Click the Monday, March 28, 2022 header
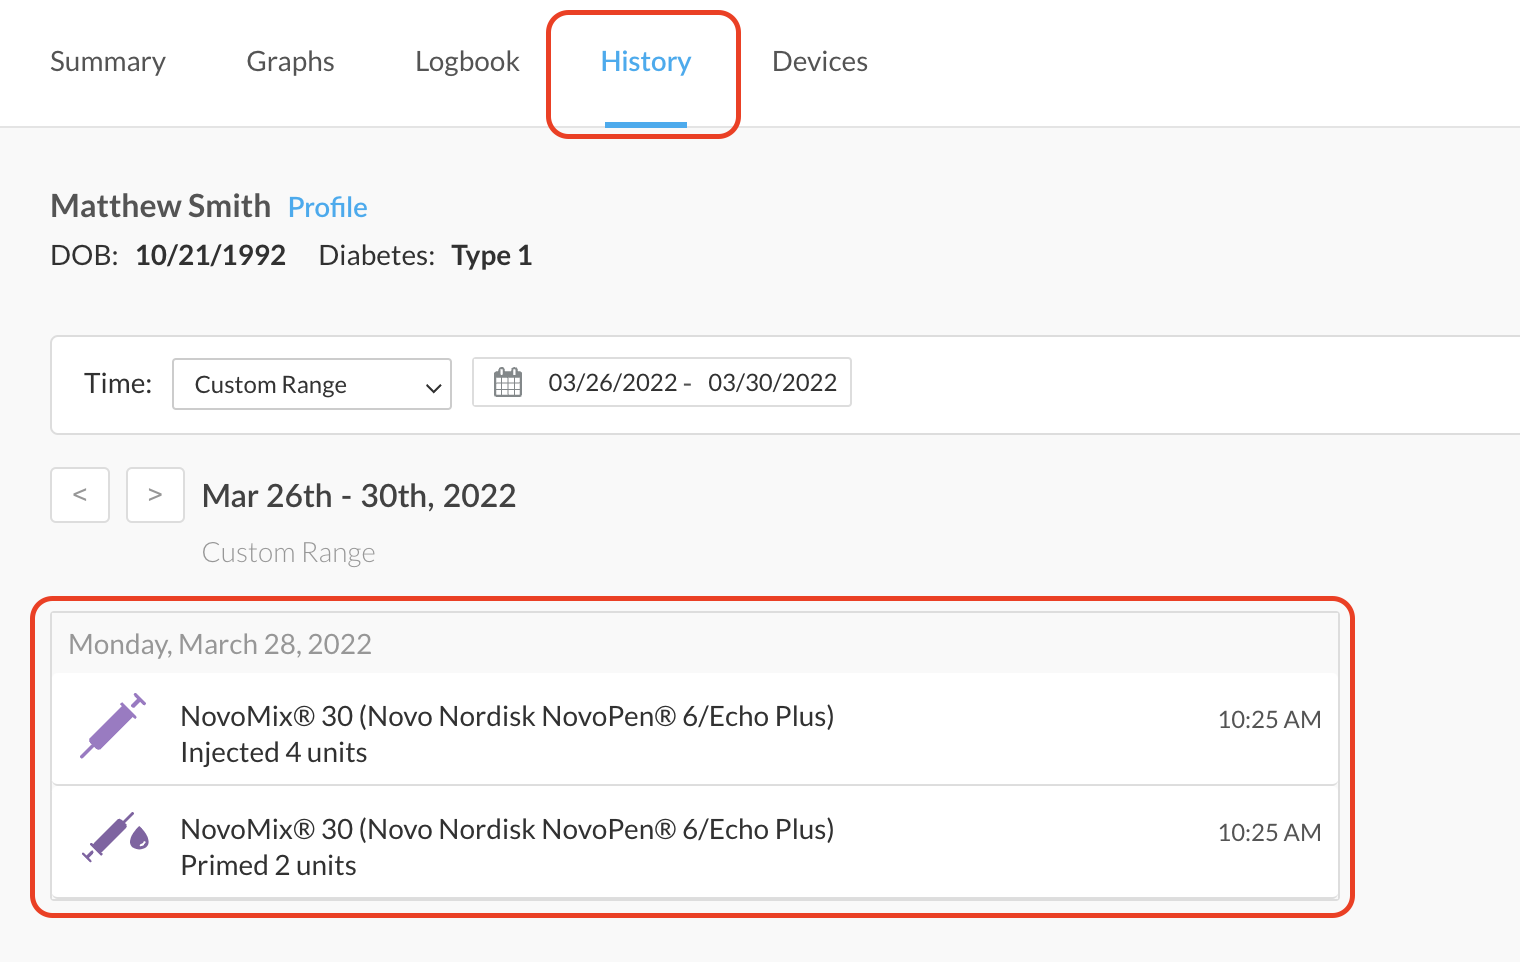1520x962 pixels. pos(220,644)
